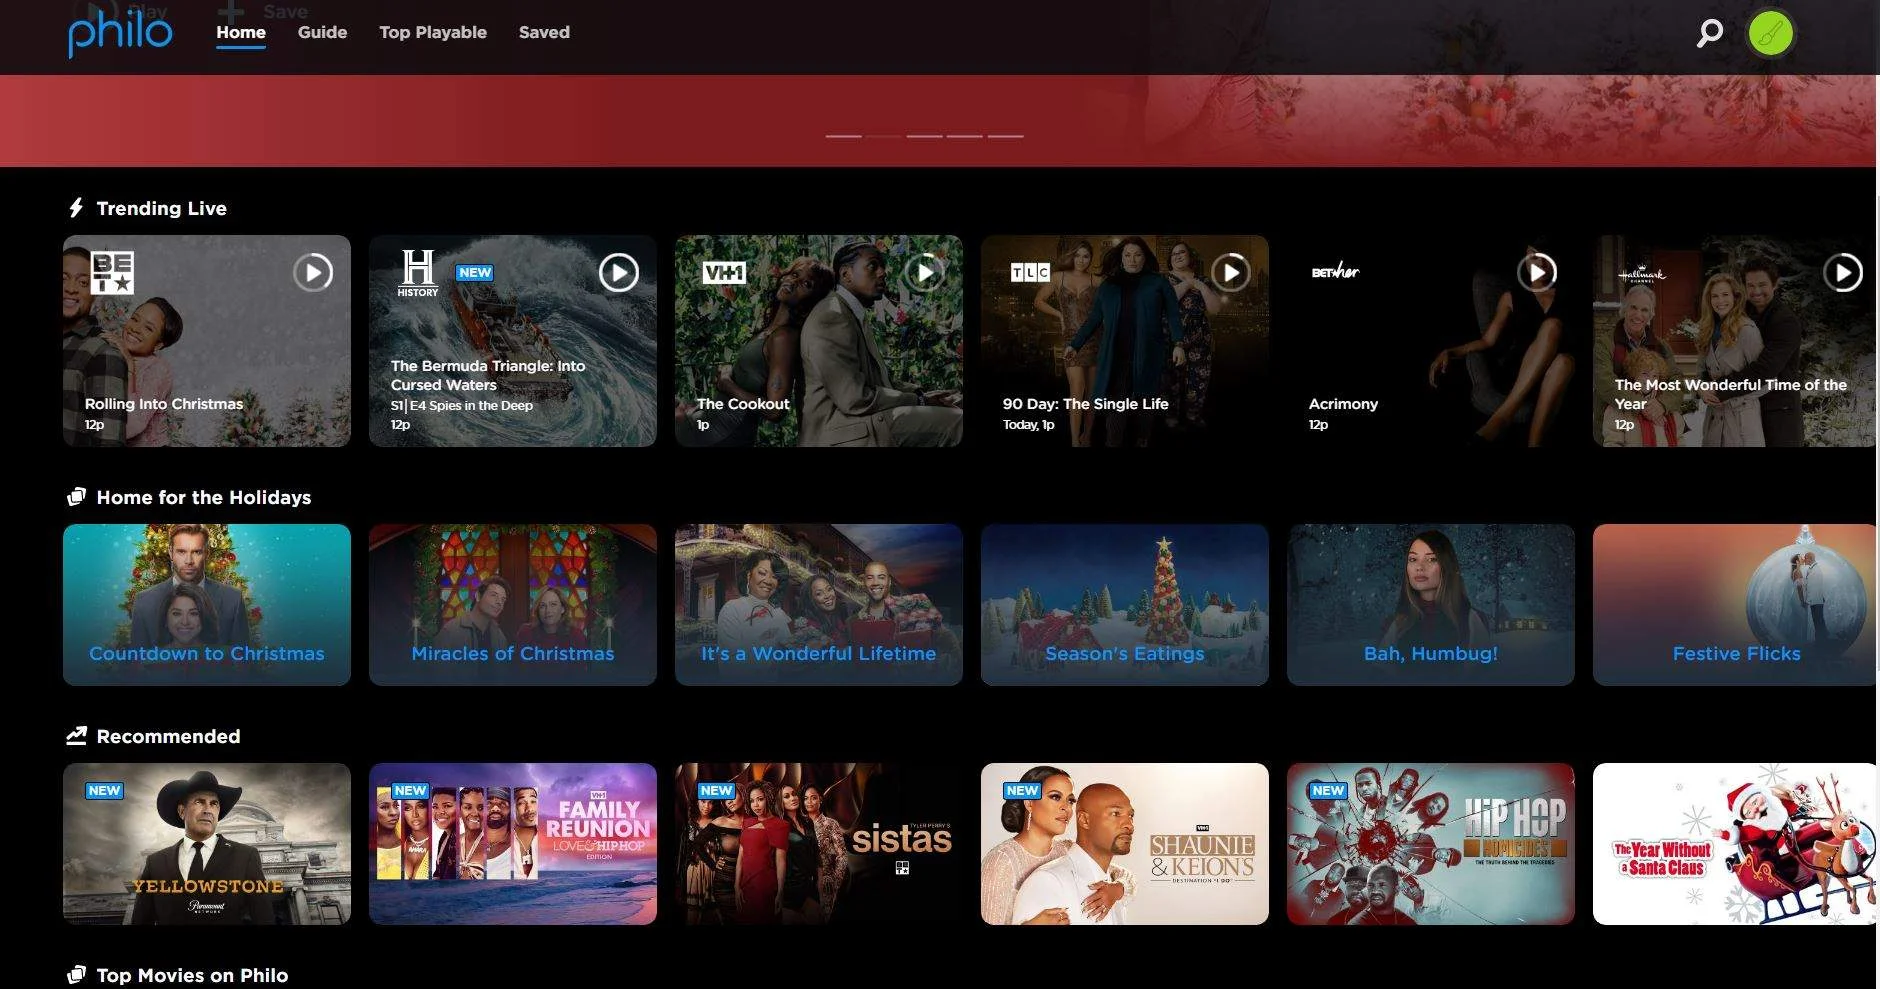This screenshot has height=989, width=1880.
Task: Click the Trending Live section heading
Action: pos(162,208)
